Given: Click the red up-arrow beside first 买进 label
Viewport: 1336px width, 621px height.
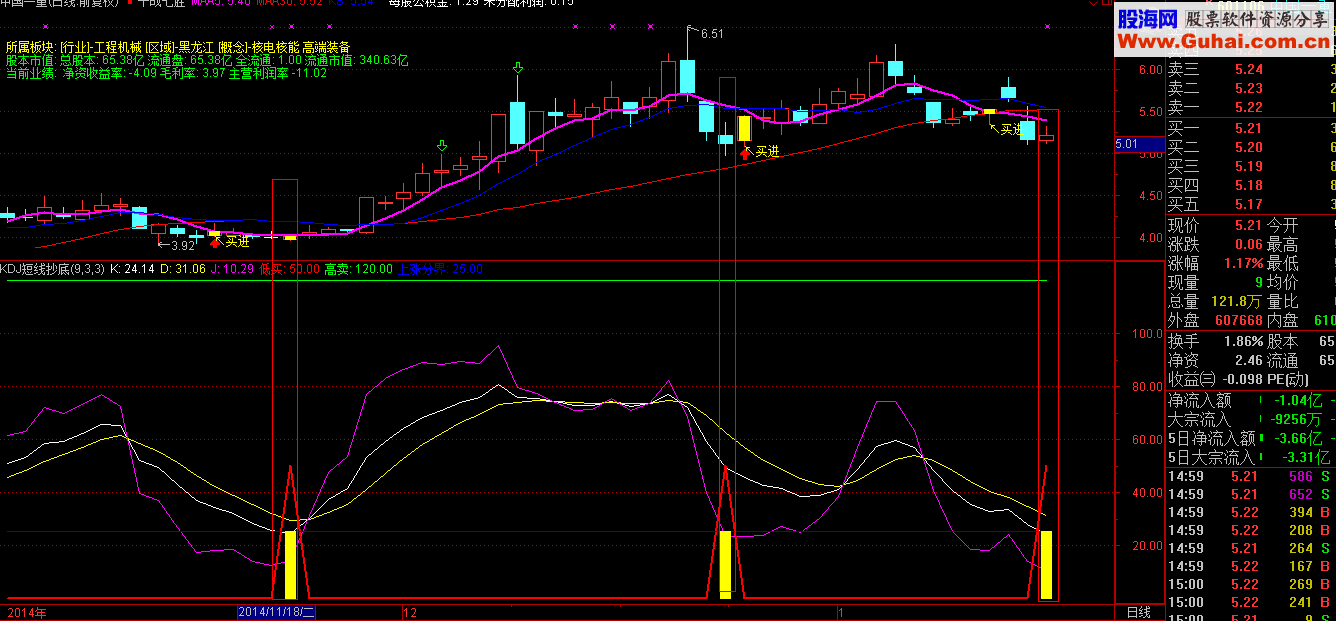Looking at the screenshot, I should (x=215, y=242).
